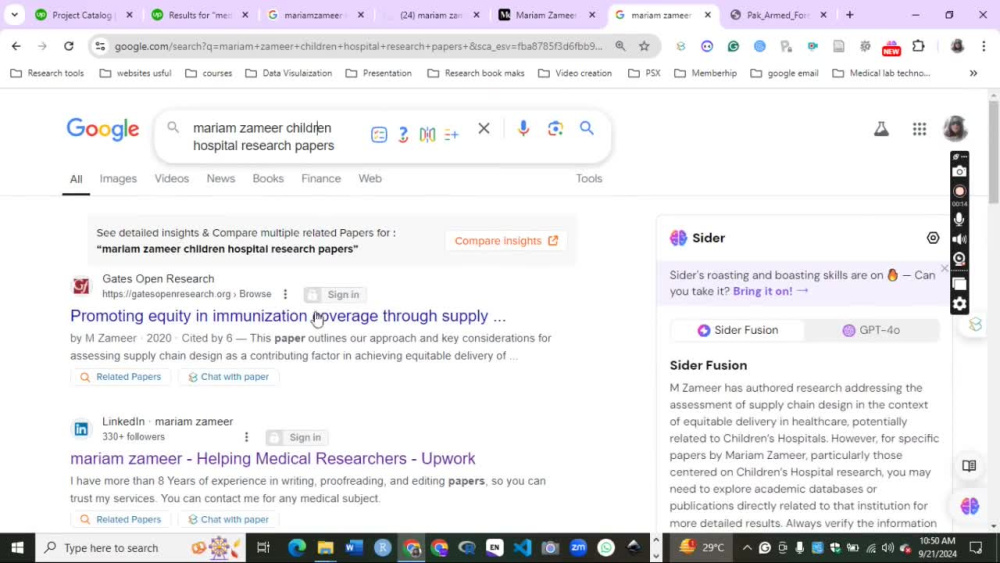Click the extension icon with red NEW badge
Viewport: 1000px width, 563px height.
(891, 47)
